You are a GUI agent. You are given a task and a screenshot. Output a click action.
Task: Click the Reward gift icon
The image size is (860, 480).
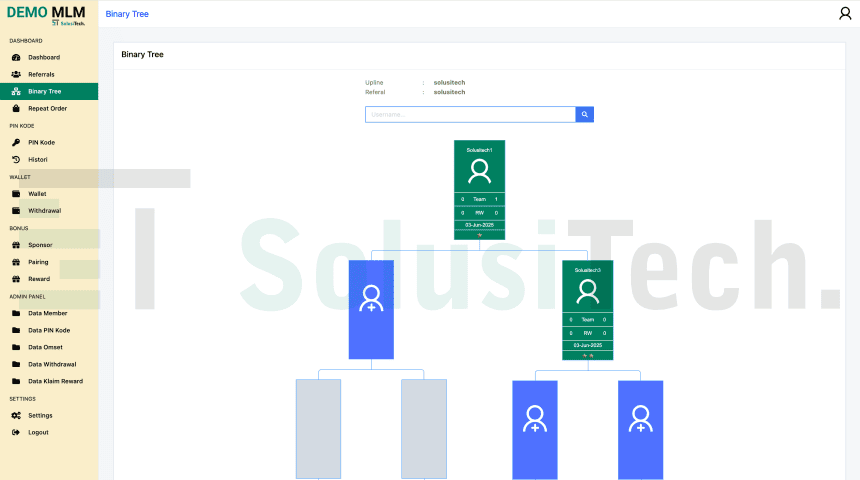coord(16,279)
